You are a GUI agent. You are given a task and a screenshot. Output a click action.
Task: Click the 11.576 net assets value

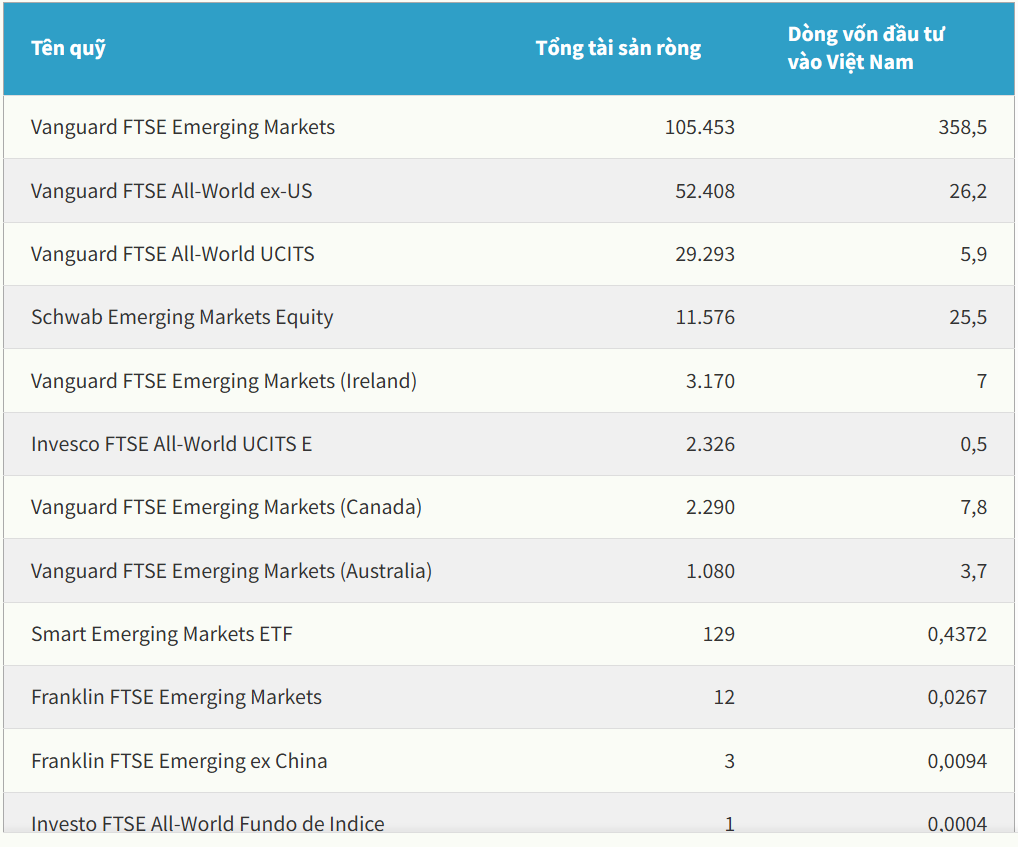(704, 317)
